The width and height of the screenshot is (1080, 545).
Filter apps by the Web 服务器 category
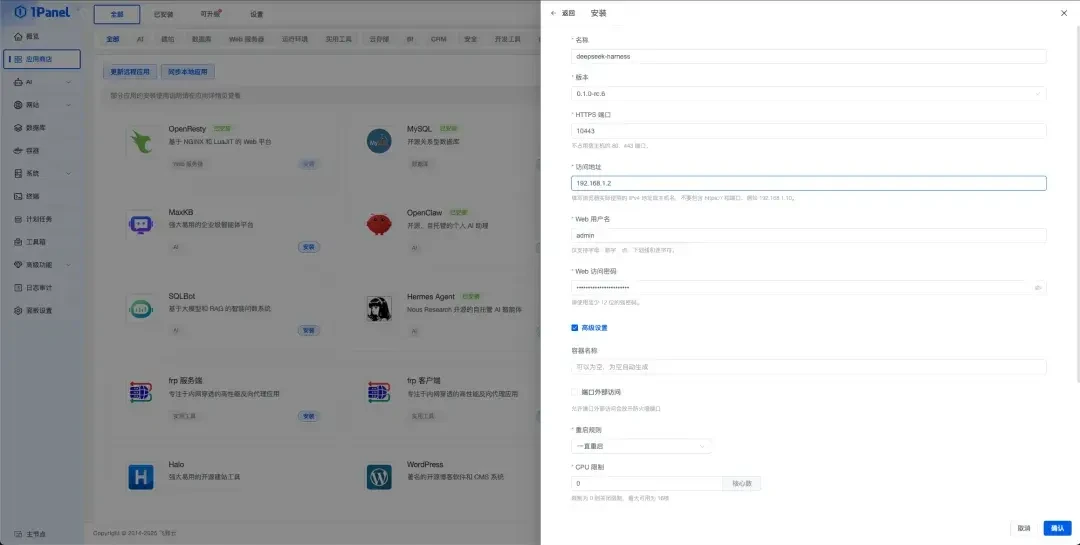point(247,39)
